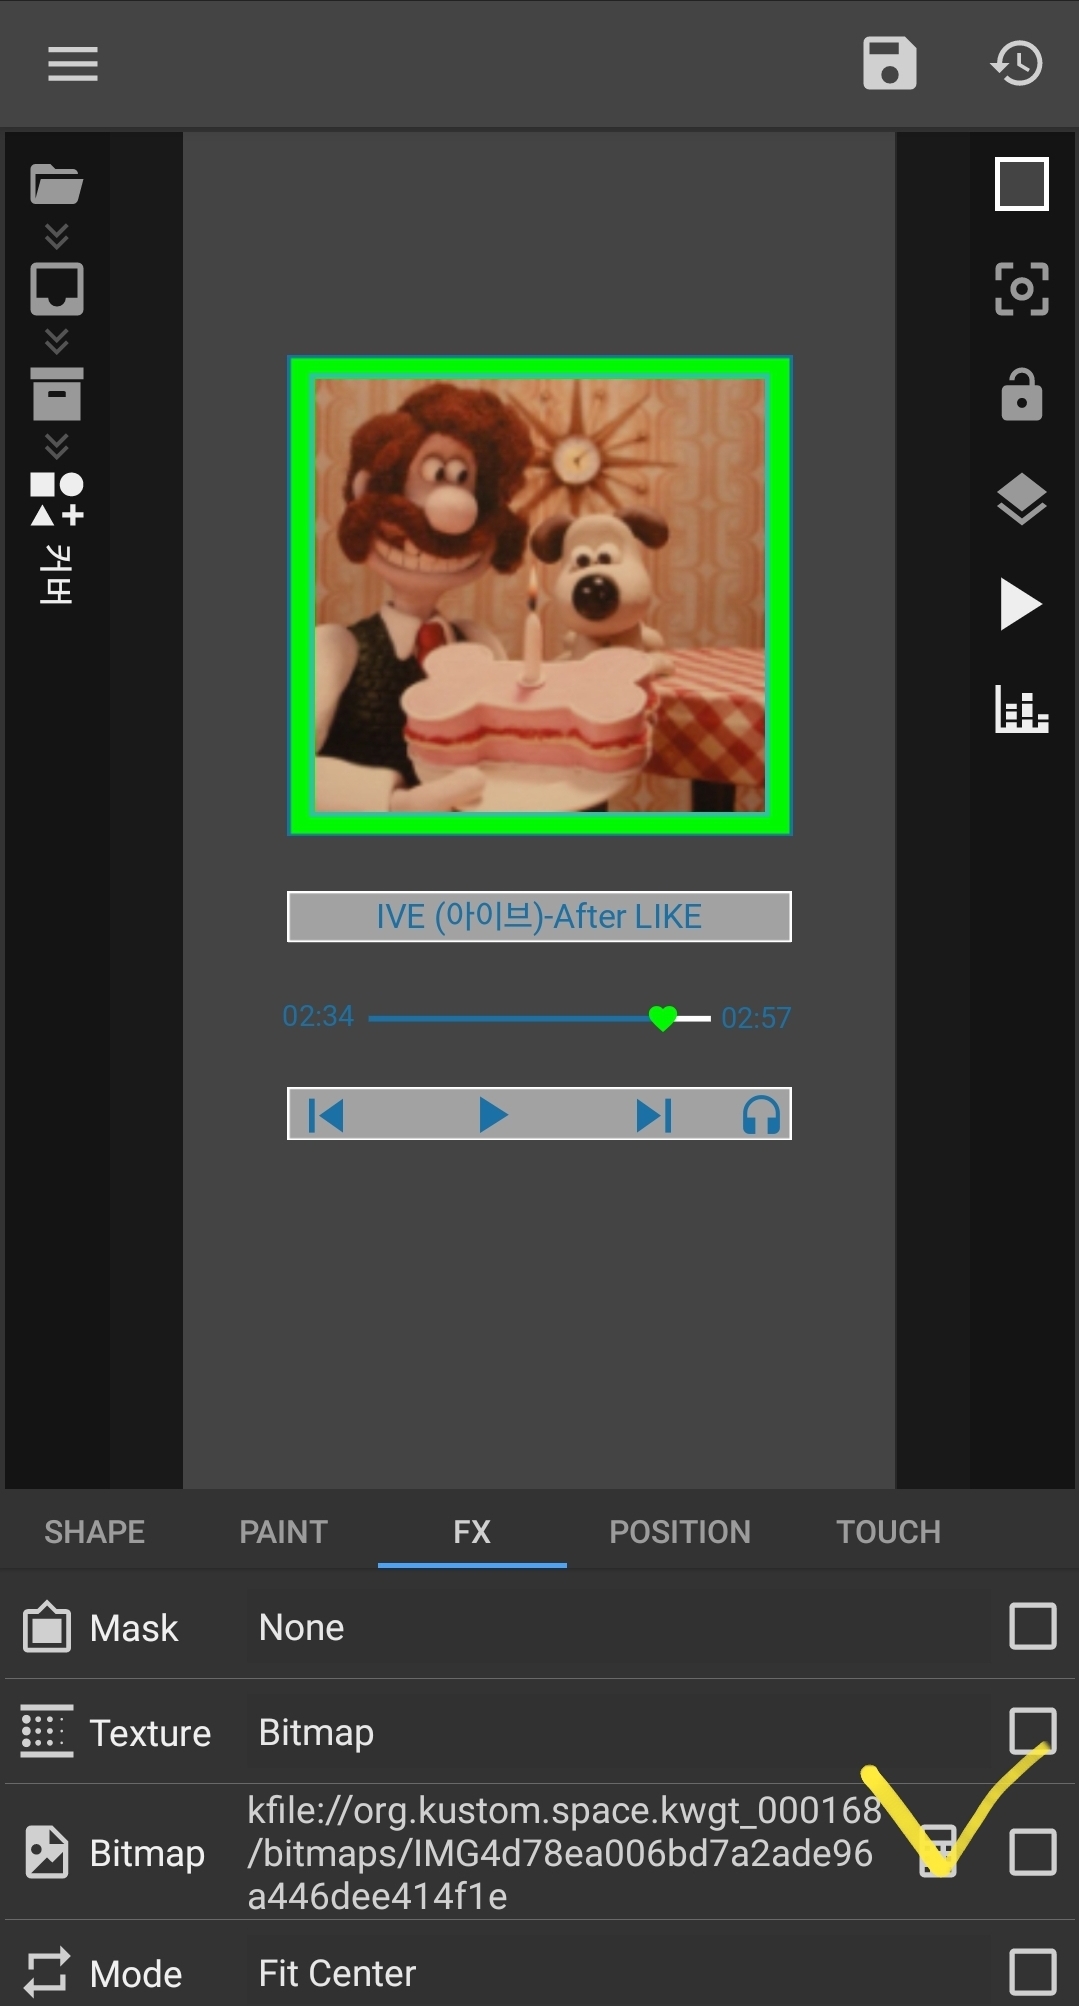Expand first breadcrumb chevron below folder icon
This screenshot has height=2006, width=1079.
(x=56, y=237)
